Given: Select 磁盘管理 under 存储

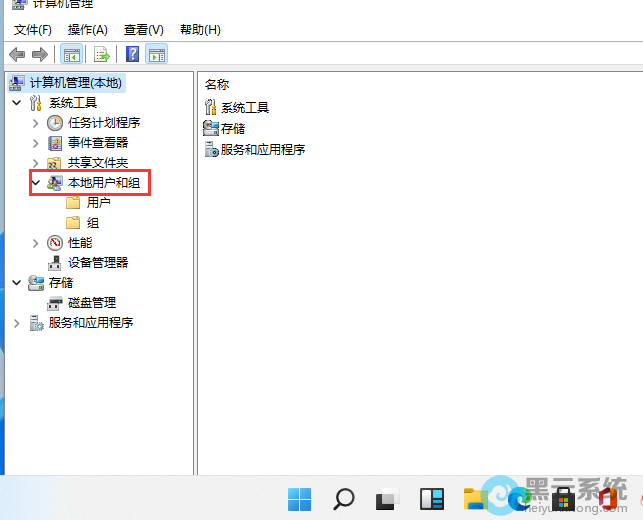Looking at the screenshot, I should pyautogui.click(x=91, y=303).
